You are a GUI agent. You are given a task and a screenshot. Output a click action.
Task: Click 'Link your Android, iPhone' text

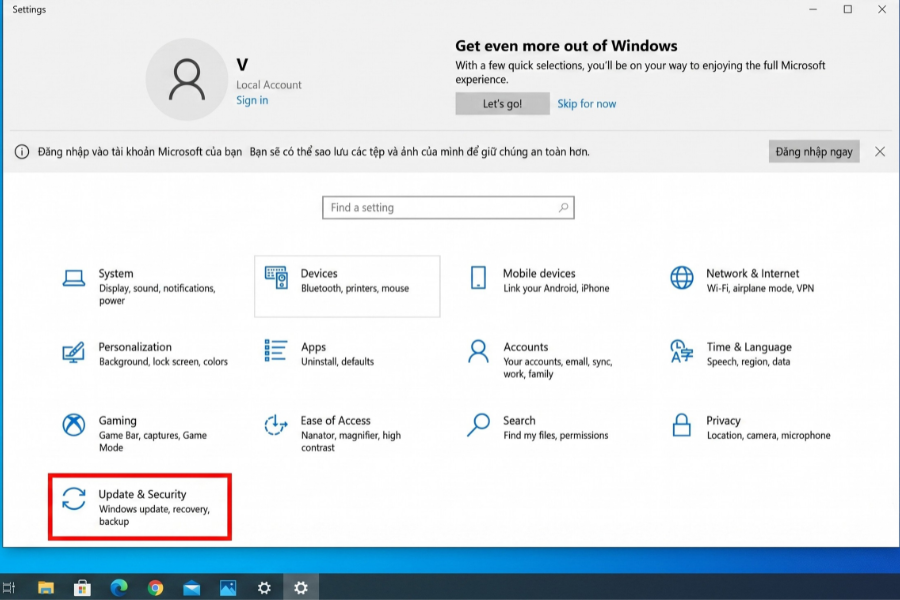556,288
